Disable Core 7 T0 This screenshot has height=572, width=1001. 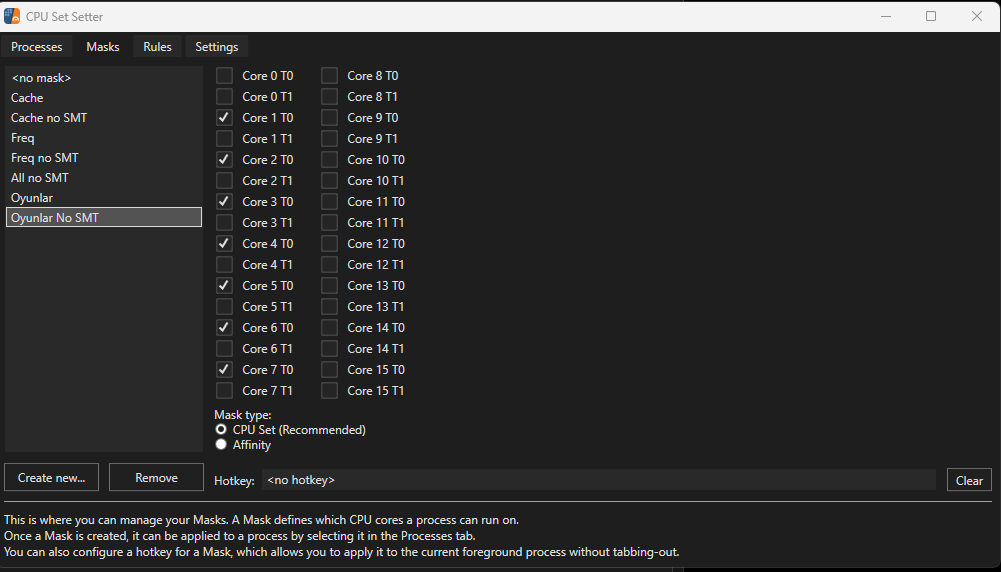224,370
